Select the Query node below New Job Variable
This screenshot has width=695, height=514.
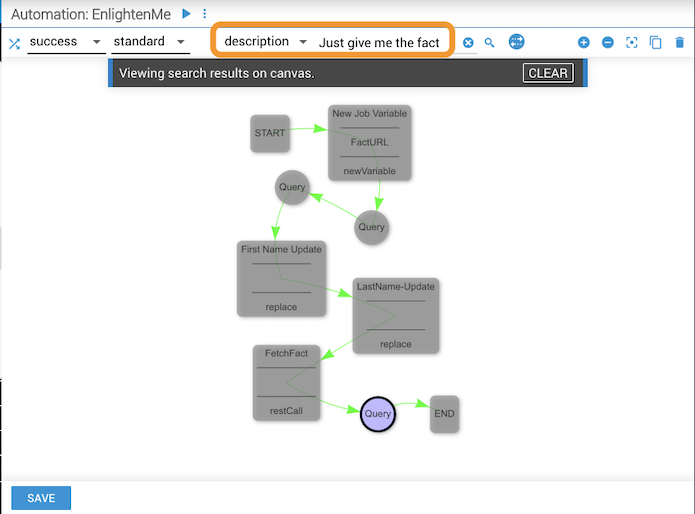click(x=371, y=227)
